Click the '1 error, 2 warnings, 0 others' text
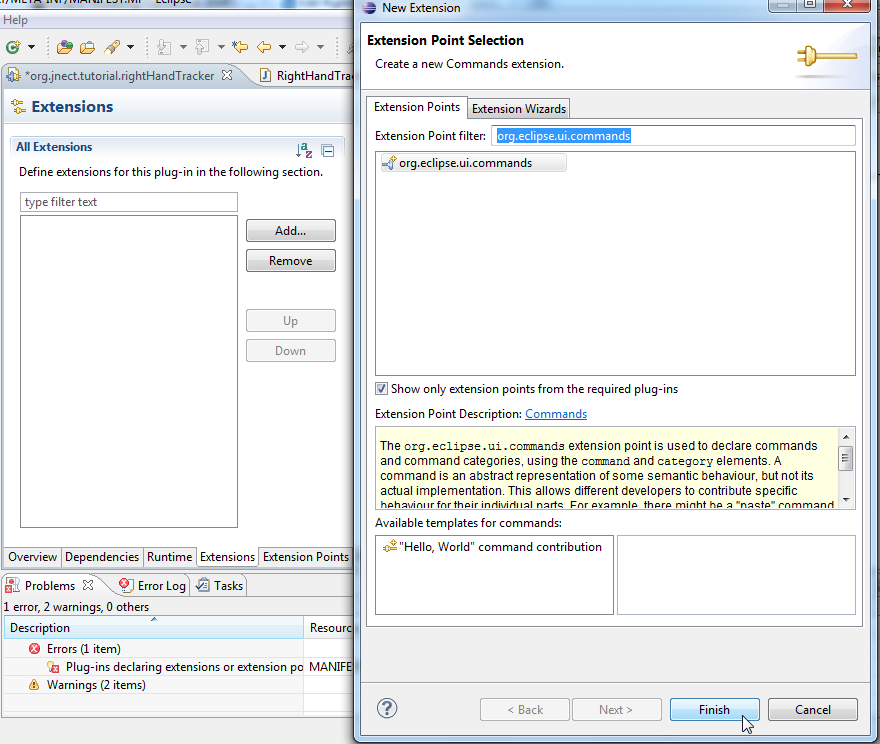This screenshot has width=880, height=744. click(76, 607)
